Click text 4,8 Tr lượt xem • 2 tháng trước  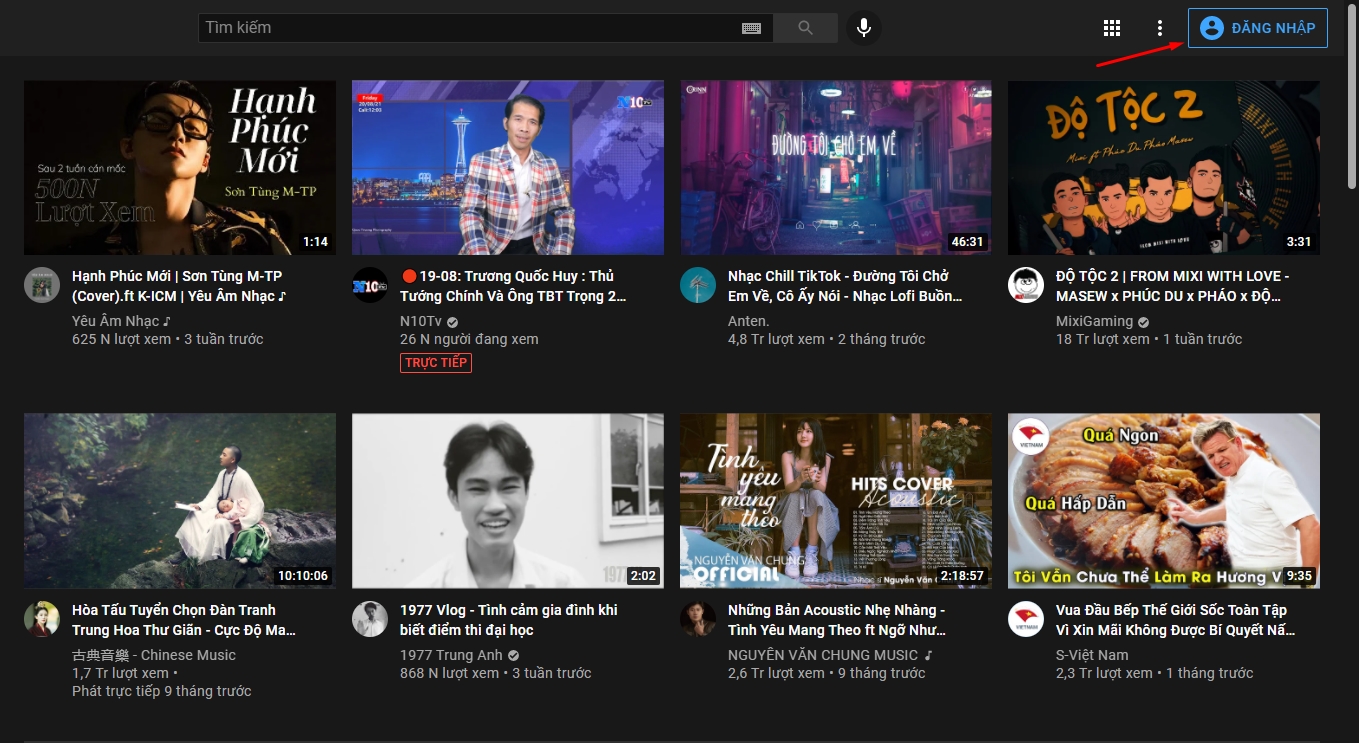[827, 339]
